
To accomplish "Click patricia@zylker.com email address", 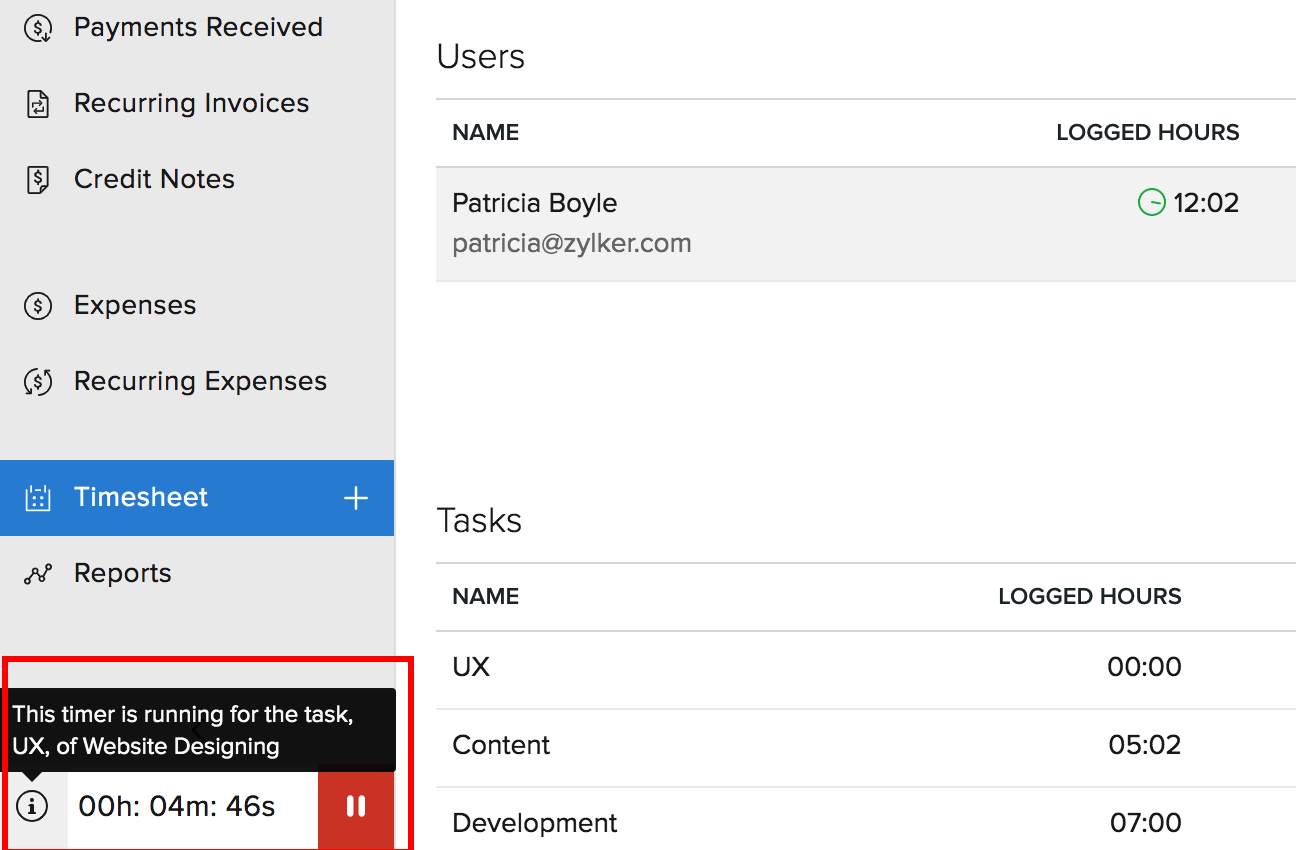I will pos(572,242).
